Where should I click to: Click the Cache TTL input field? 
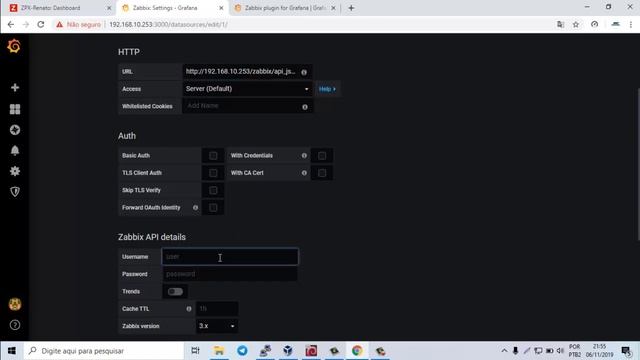(x=217, y=309)
